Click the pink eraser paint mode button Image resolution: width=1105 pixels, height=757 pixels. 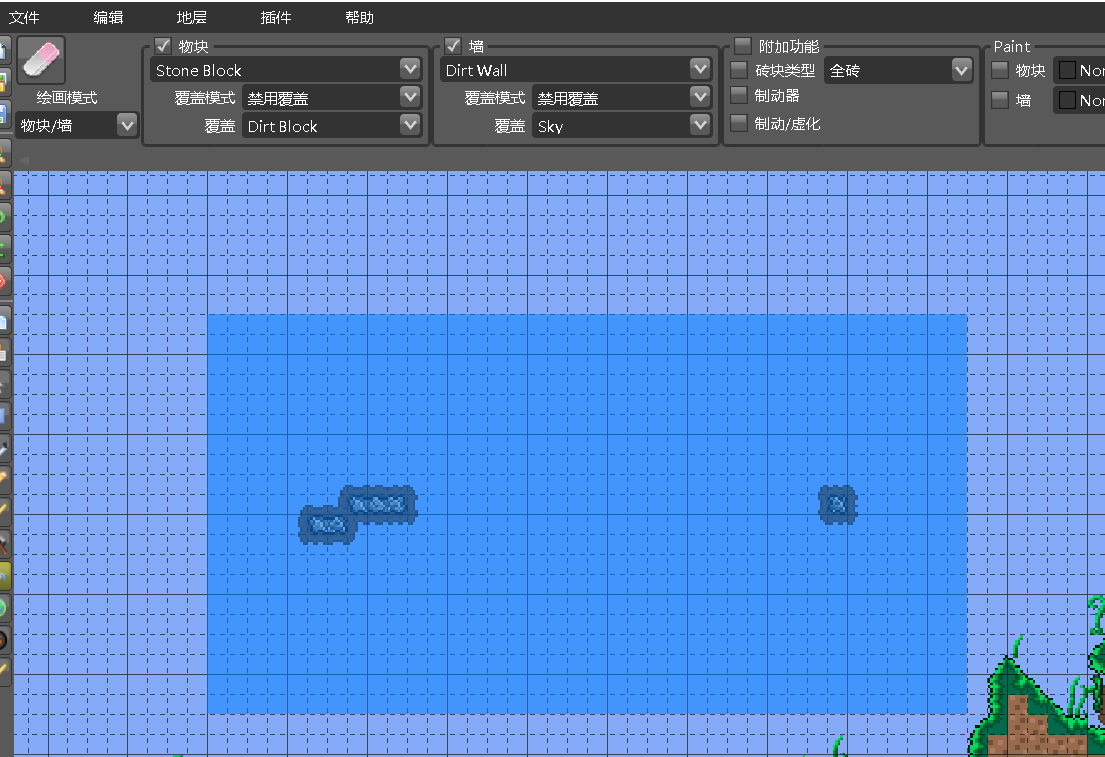[x=41, y=61]
